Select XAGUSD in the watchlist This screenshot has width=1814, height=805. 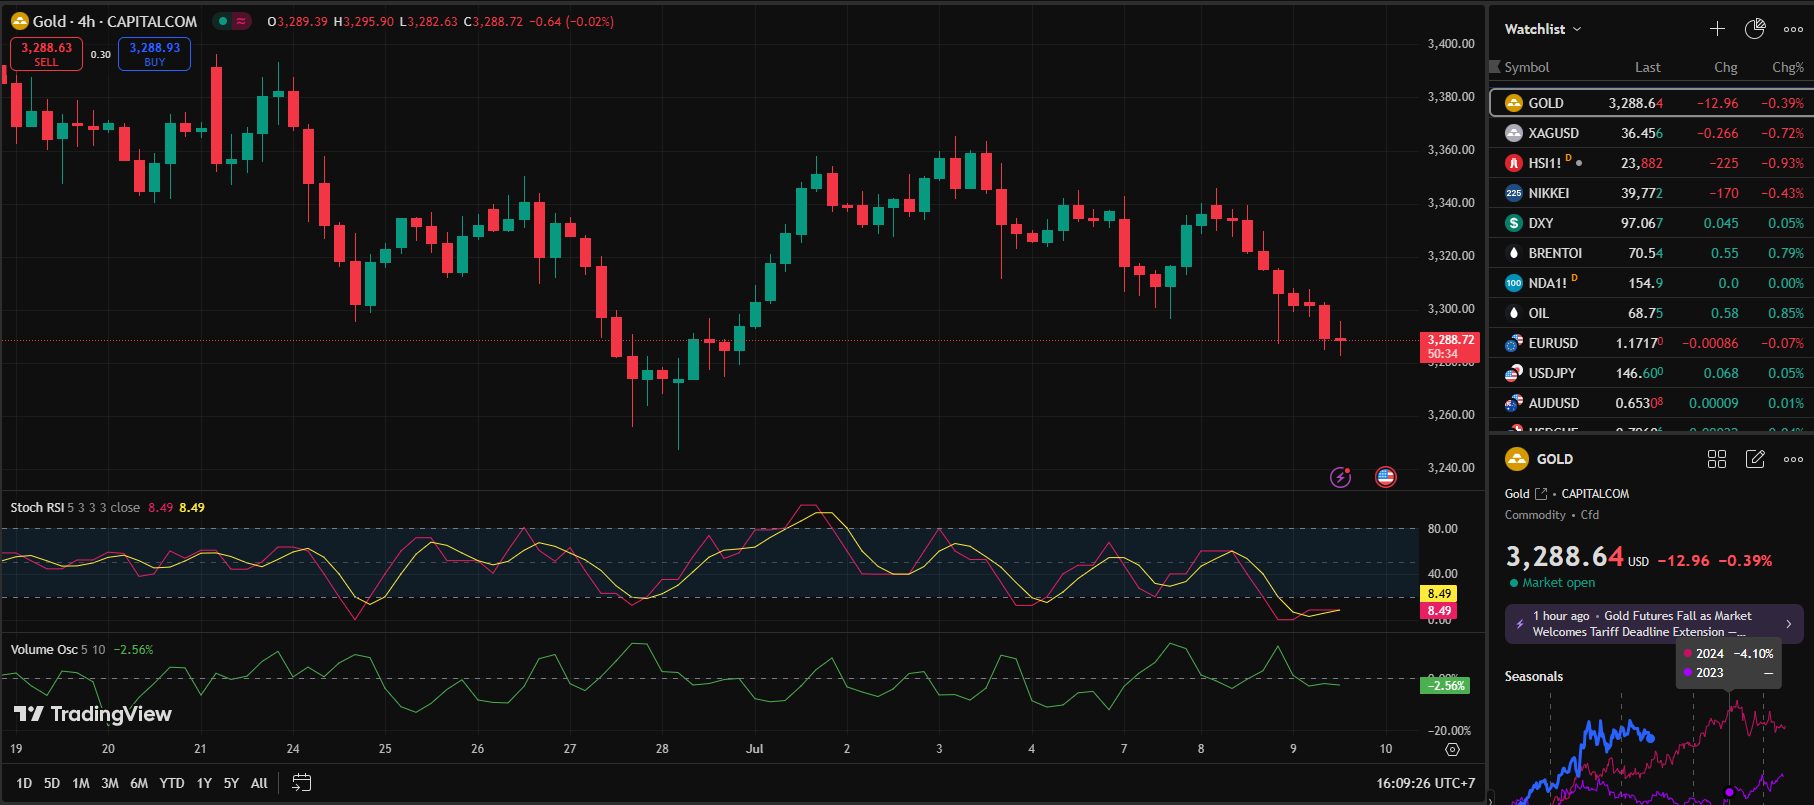pyautogui.click(x=1553, y=133)
